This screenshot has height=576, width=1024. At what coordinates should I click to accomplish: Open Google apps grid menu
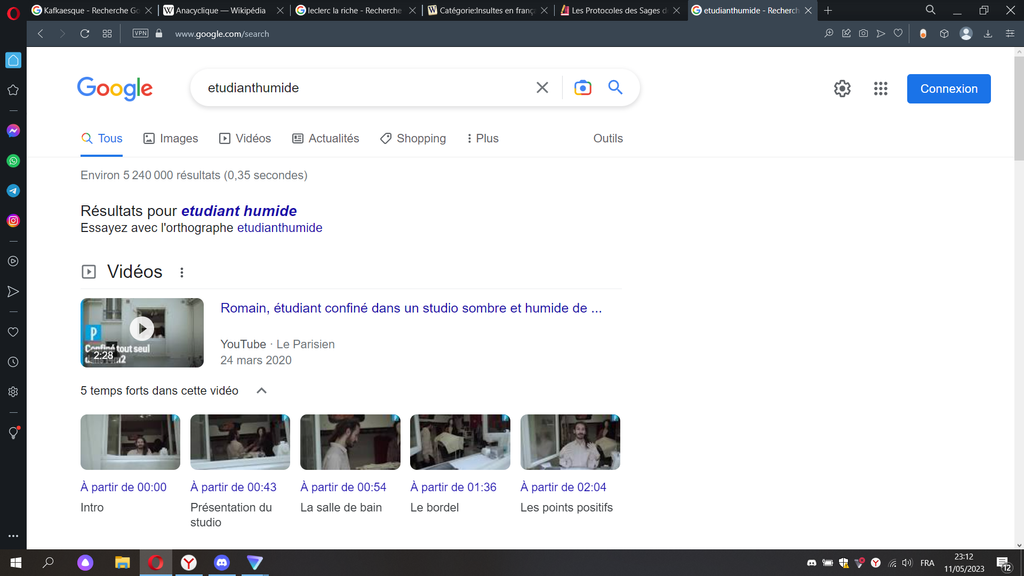[880, 89]
